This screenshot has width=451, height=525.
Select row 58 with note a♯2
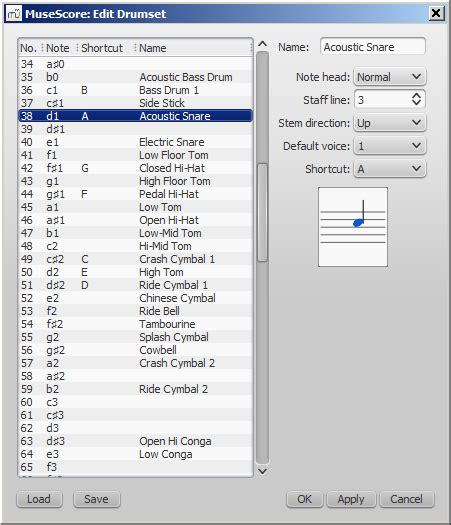coord(136,376)
